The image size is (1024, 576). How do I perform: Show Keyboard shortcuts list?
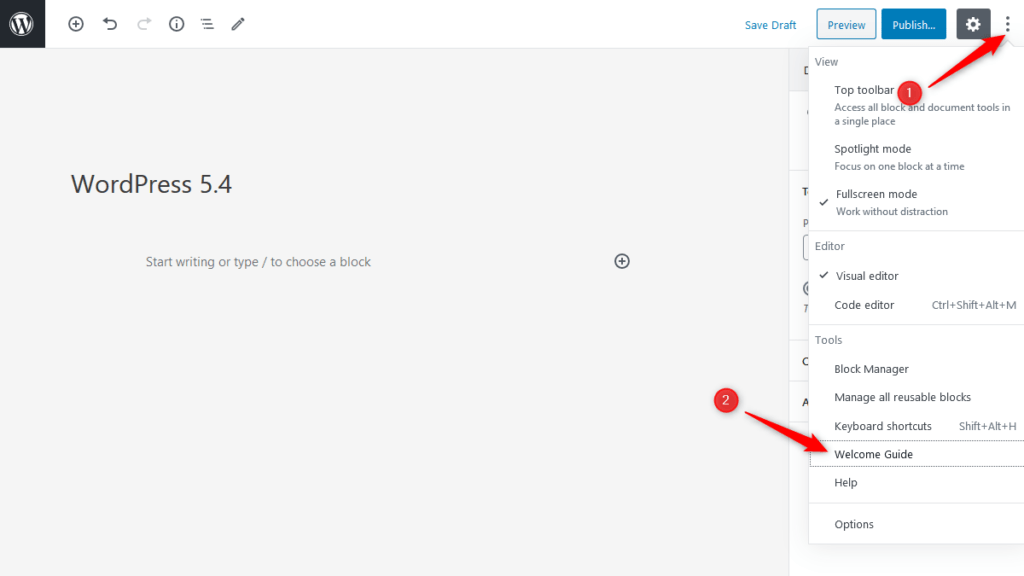916,426
